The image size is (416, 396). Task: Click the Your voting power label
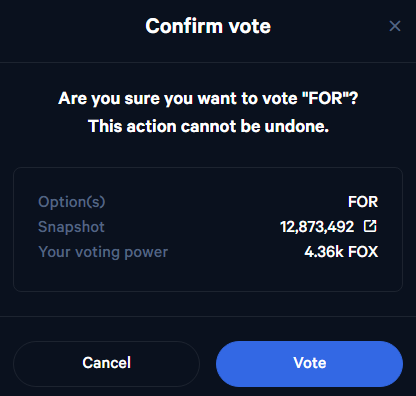(103, 252)
